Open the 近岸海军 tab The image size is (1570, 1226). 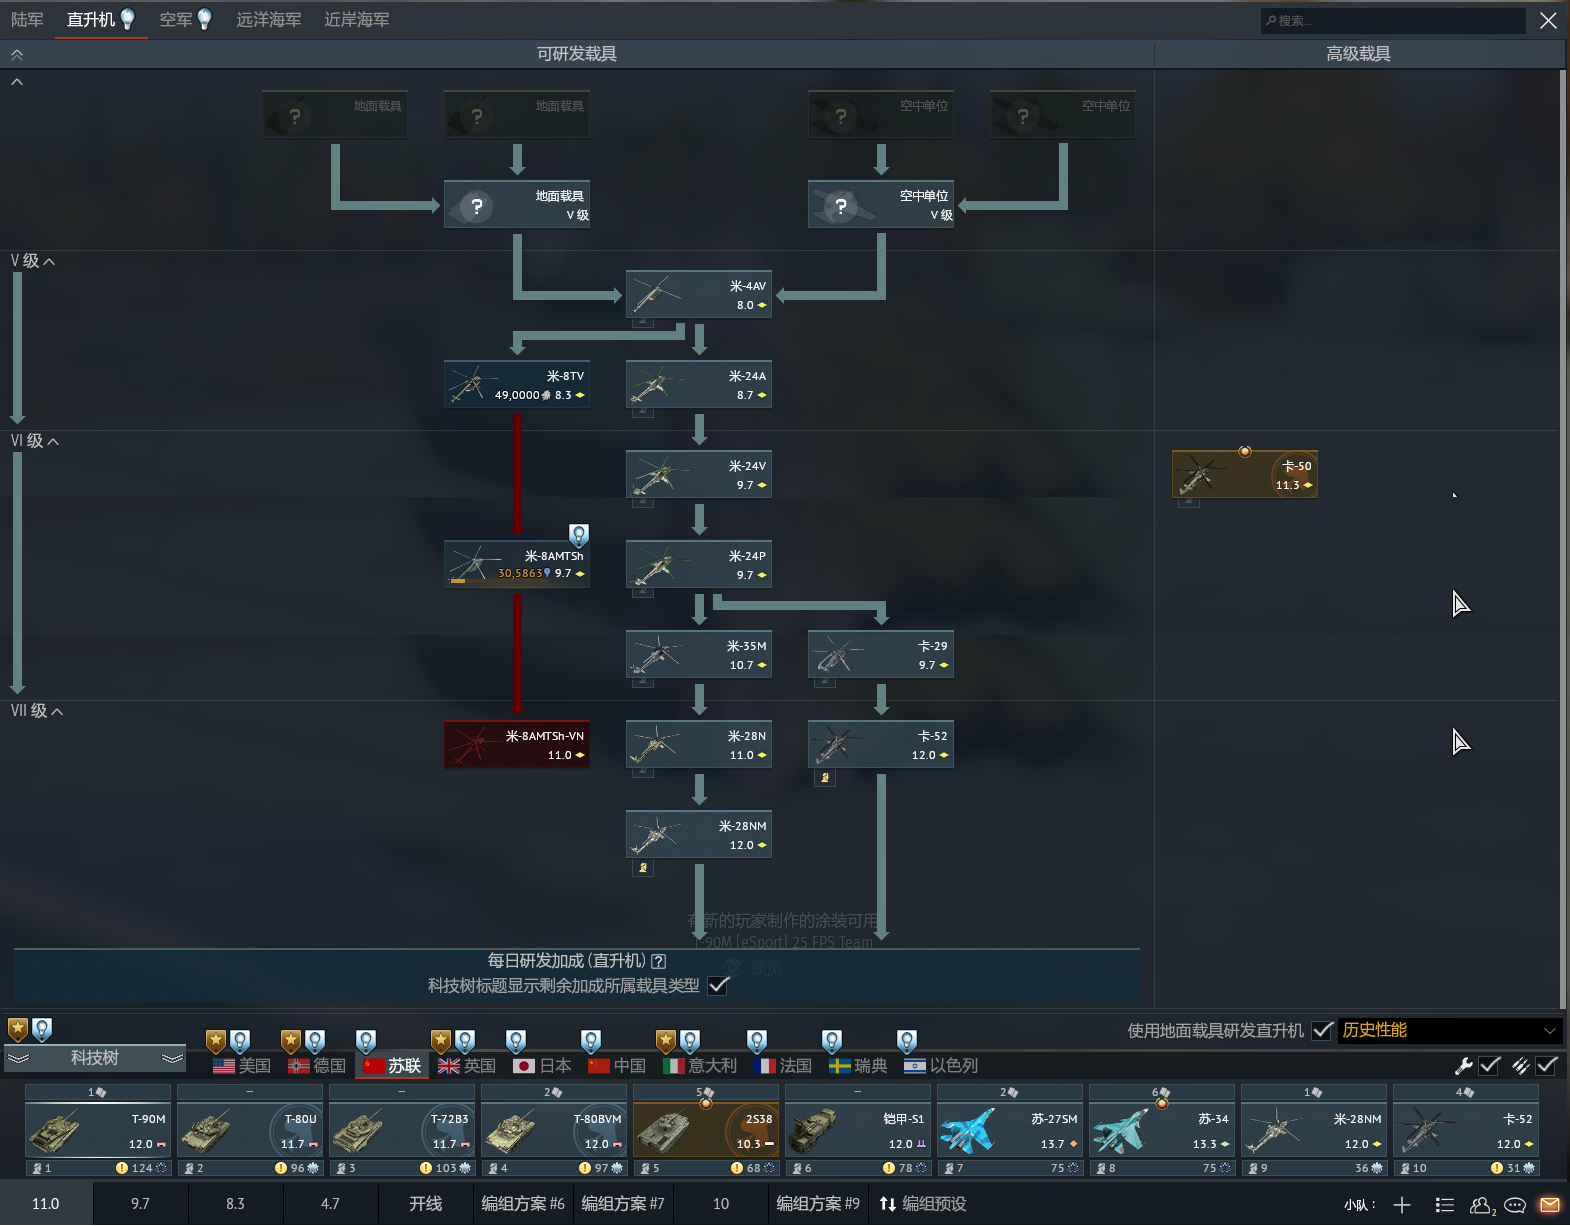pos(357,20)
